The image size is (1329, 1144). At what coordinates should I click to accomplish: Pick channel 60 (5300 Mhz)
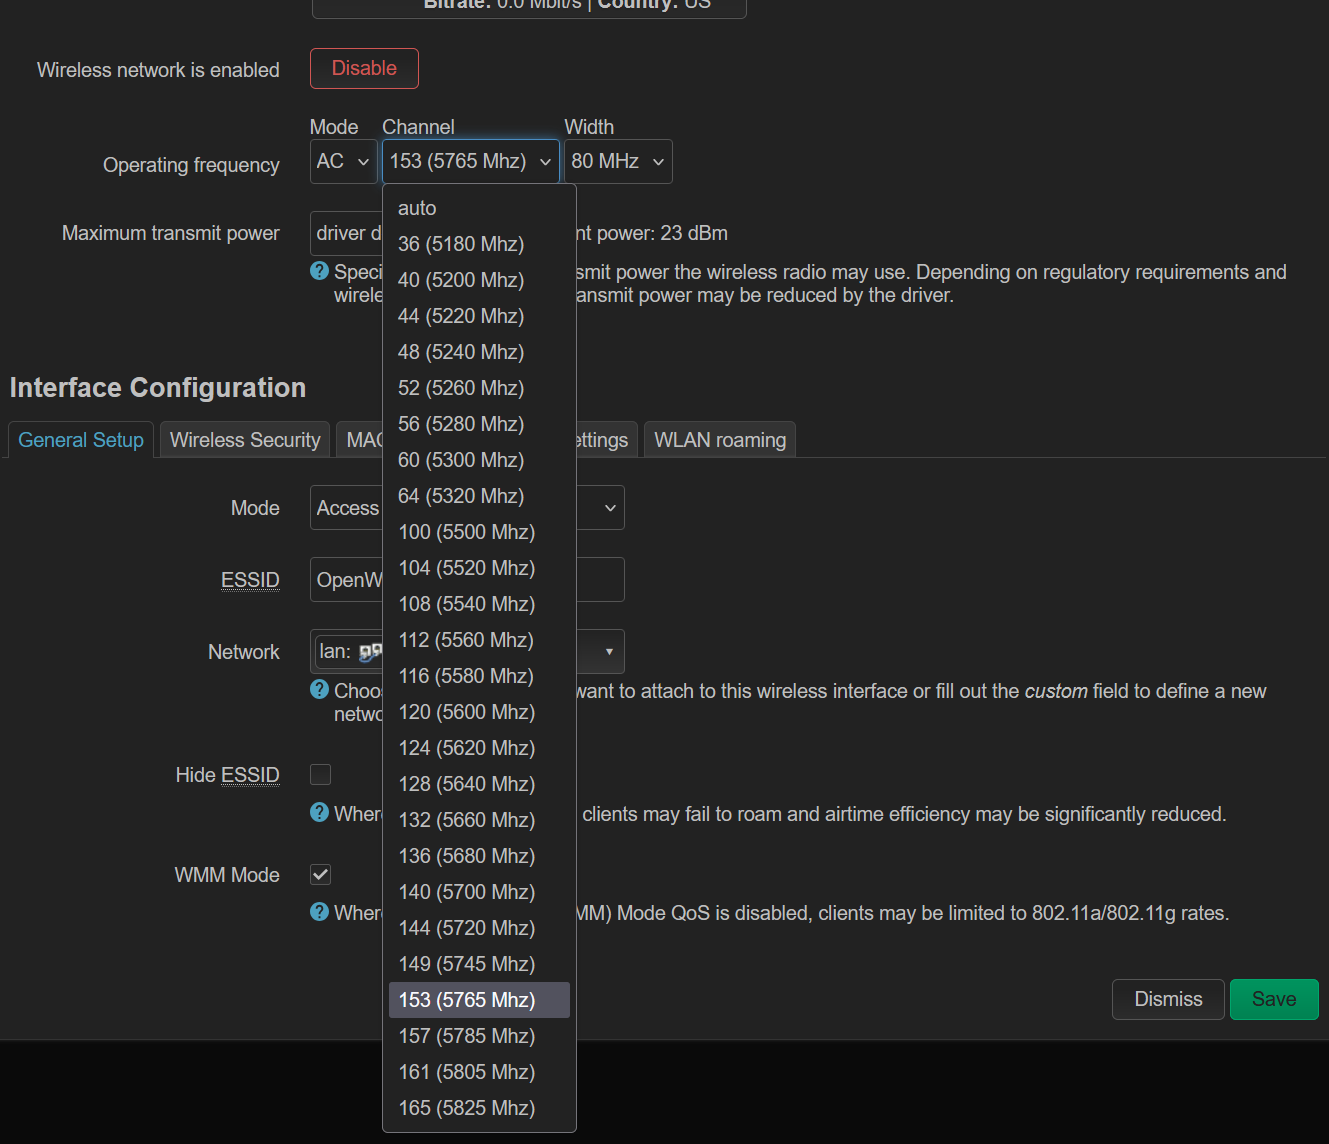(x=479, y=460)
